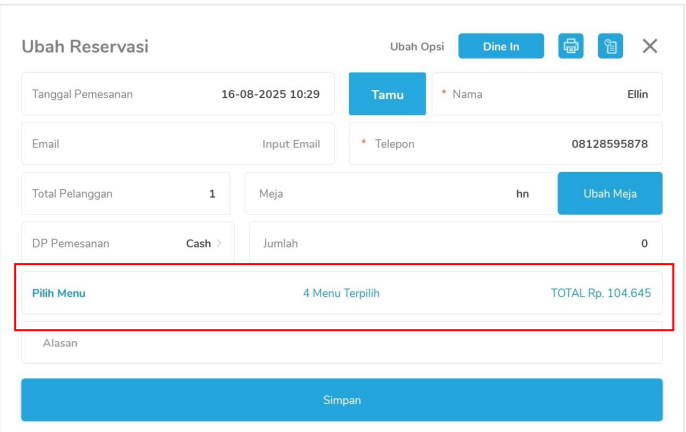Focus the Alasan reason text field
The image size is (686, 432).
point(341,344)
